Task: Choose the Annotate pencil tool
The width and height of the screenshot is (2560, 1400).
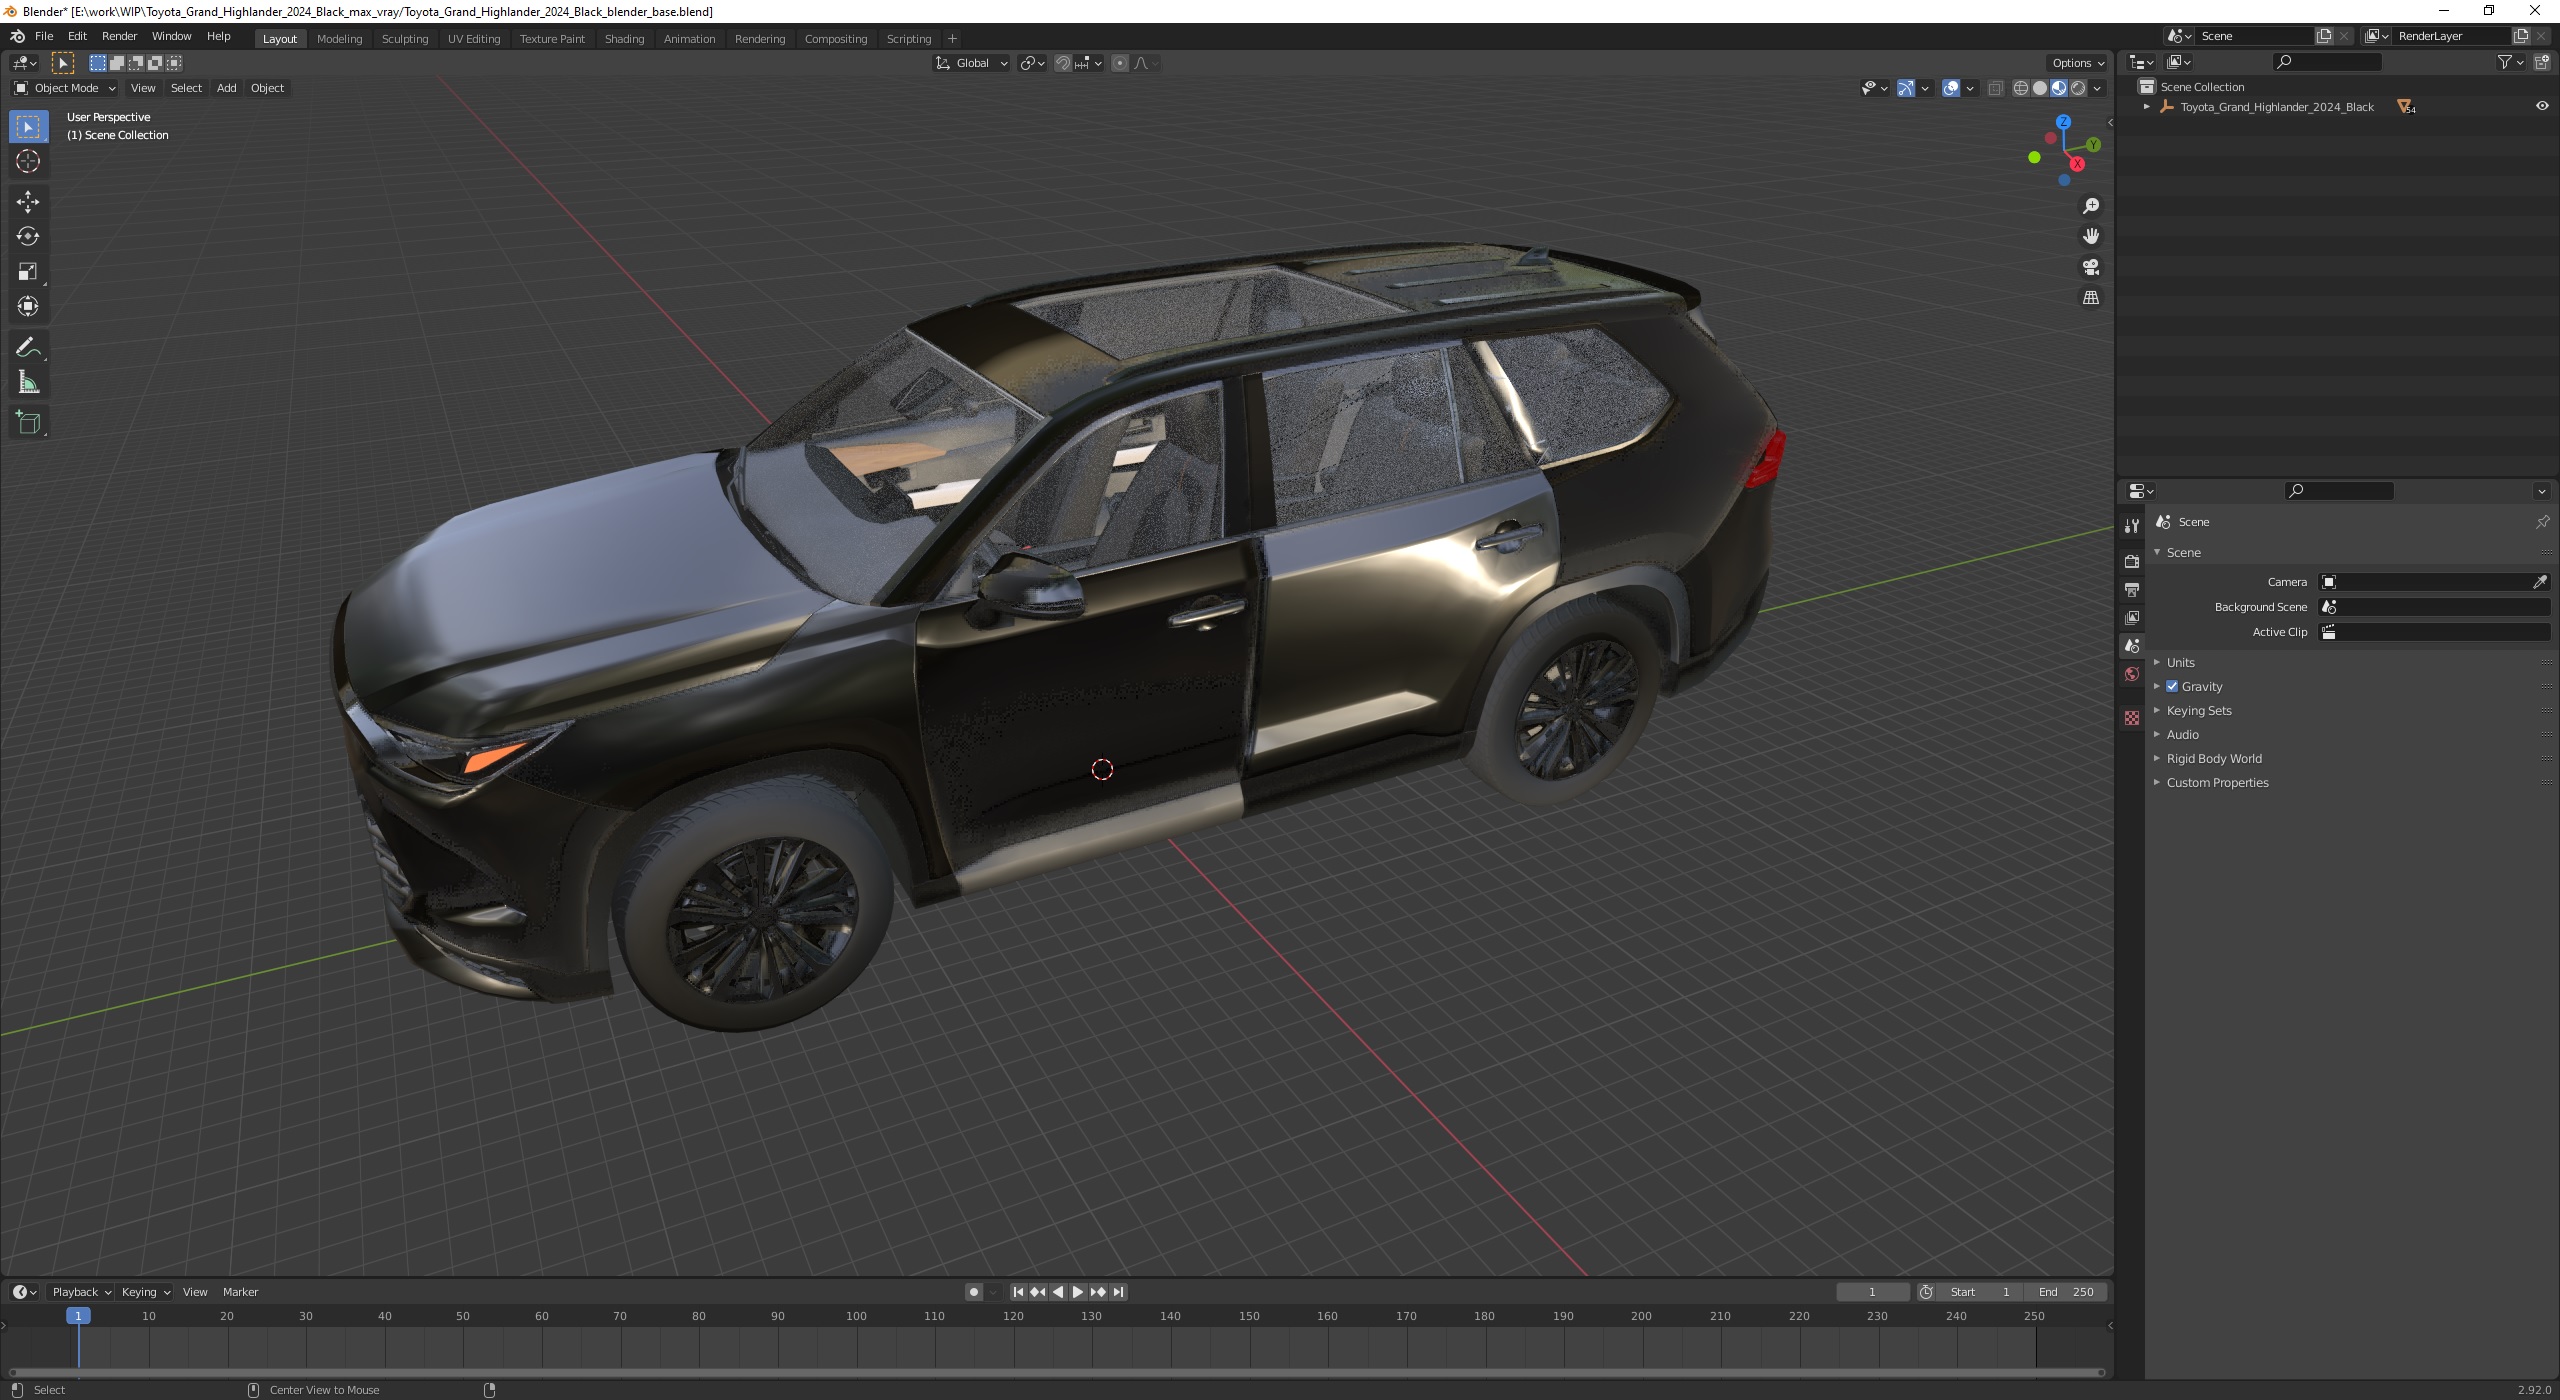Action: pyautogui.click(x=28, y=348)
